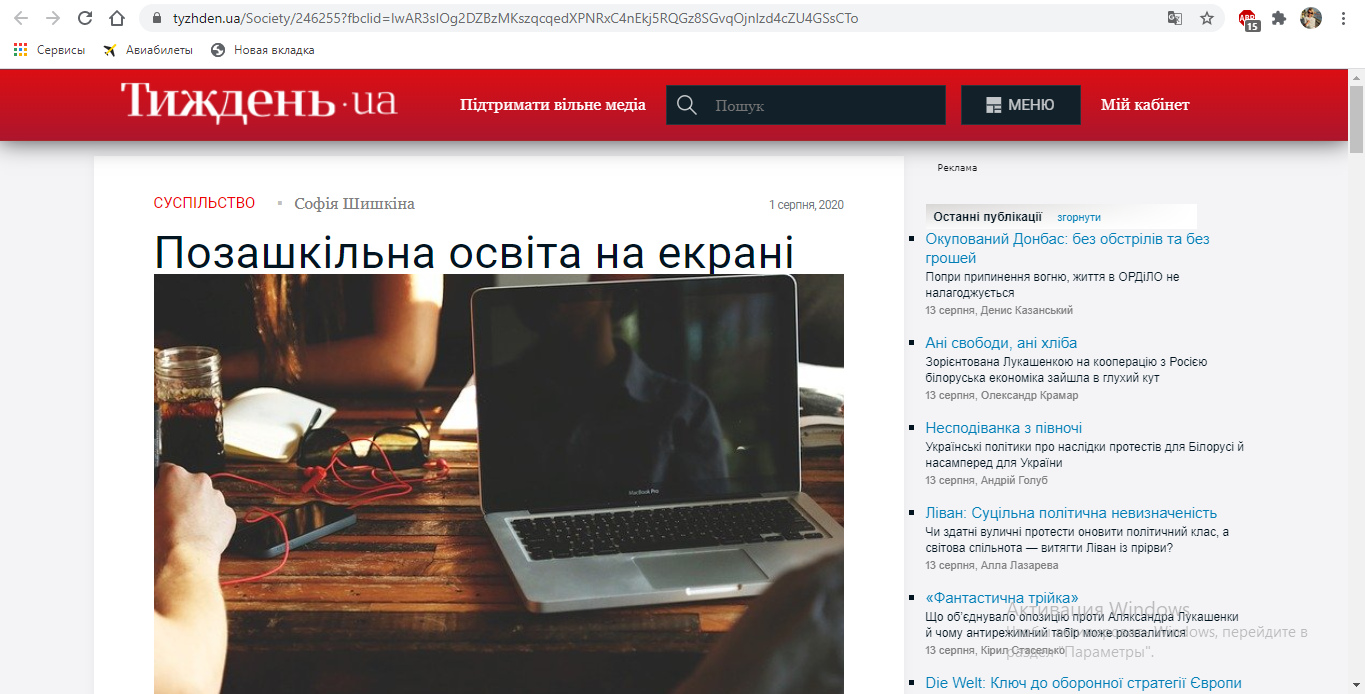The image size is (1365, 694).
Task: Click the laptop article image
Action: tap(498, 480)
